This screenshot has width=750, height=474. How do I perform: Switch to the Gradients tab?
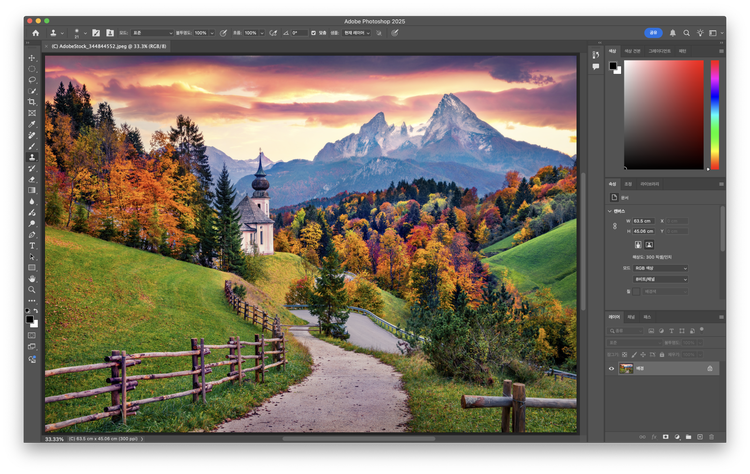tap(659, 51)
